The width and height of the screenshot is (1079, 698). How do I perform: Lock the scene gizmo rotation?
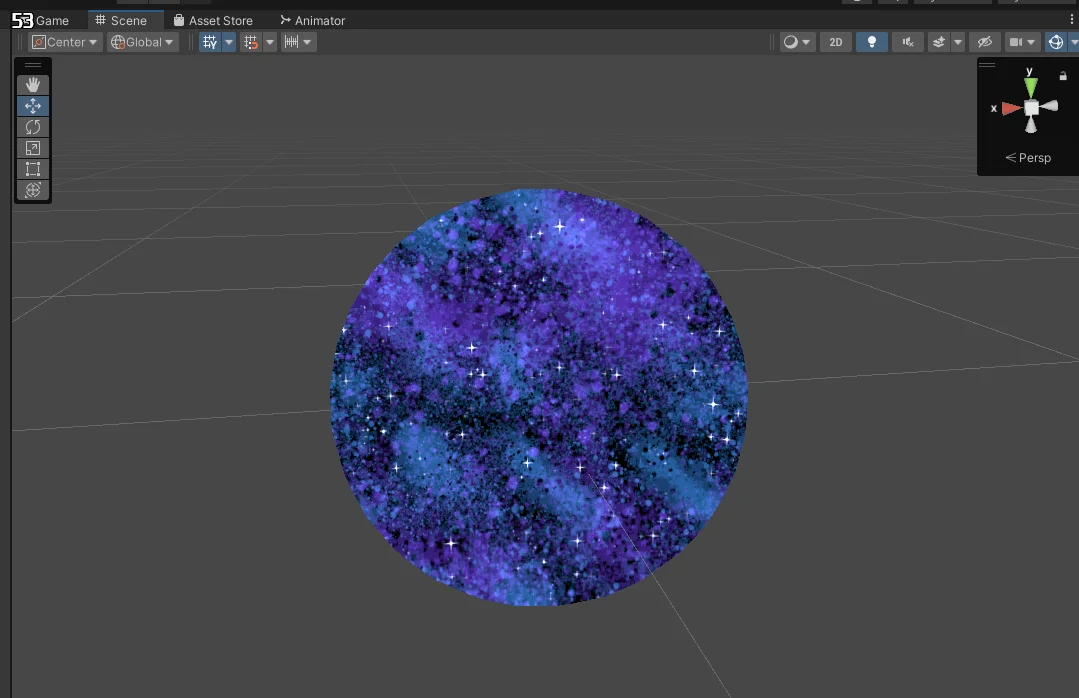[x=1062, y=75]
